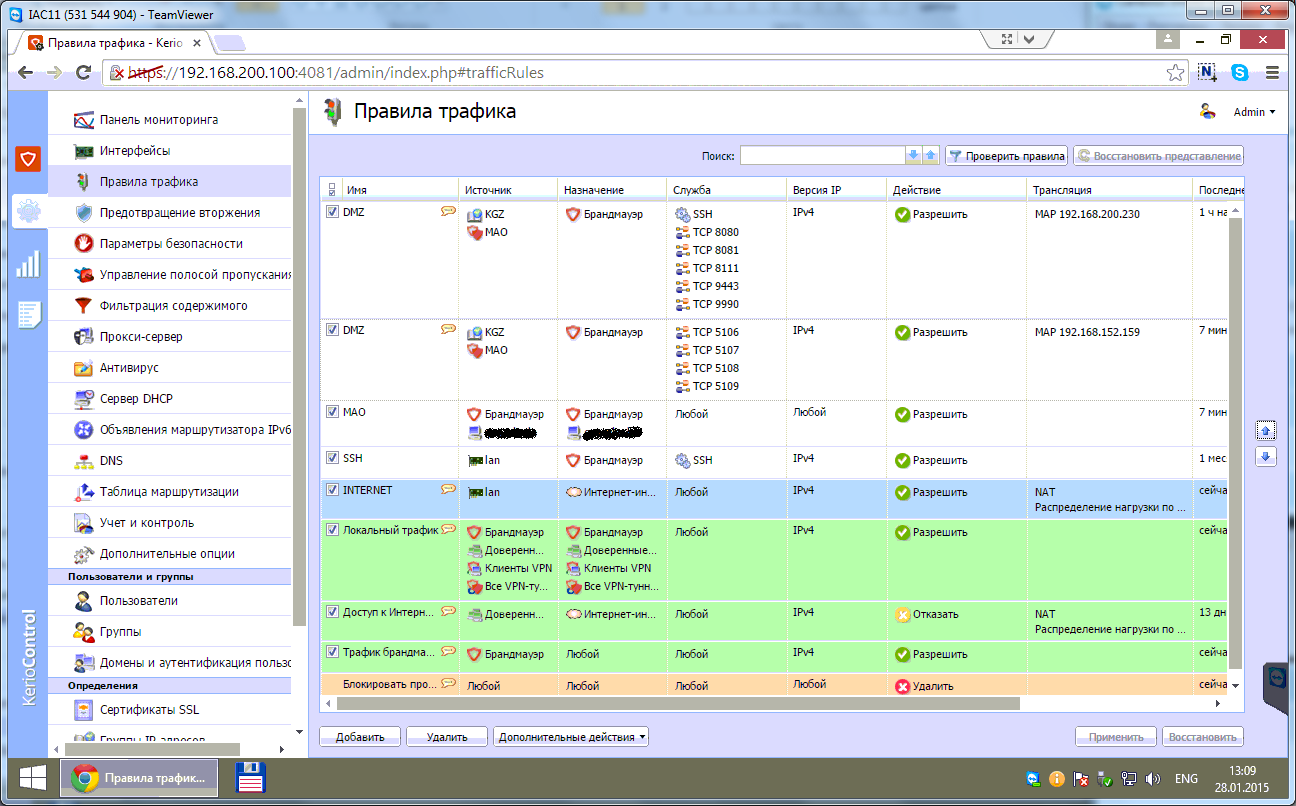
Task: Open the logs document icon in left rail
Action: 28,315
